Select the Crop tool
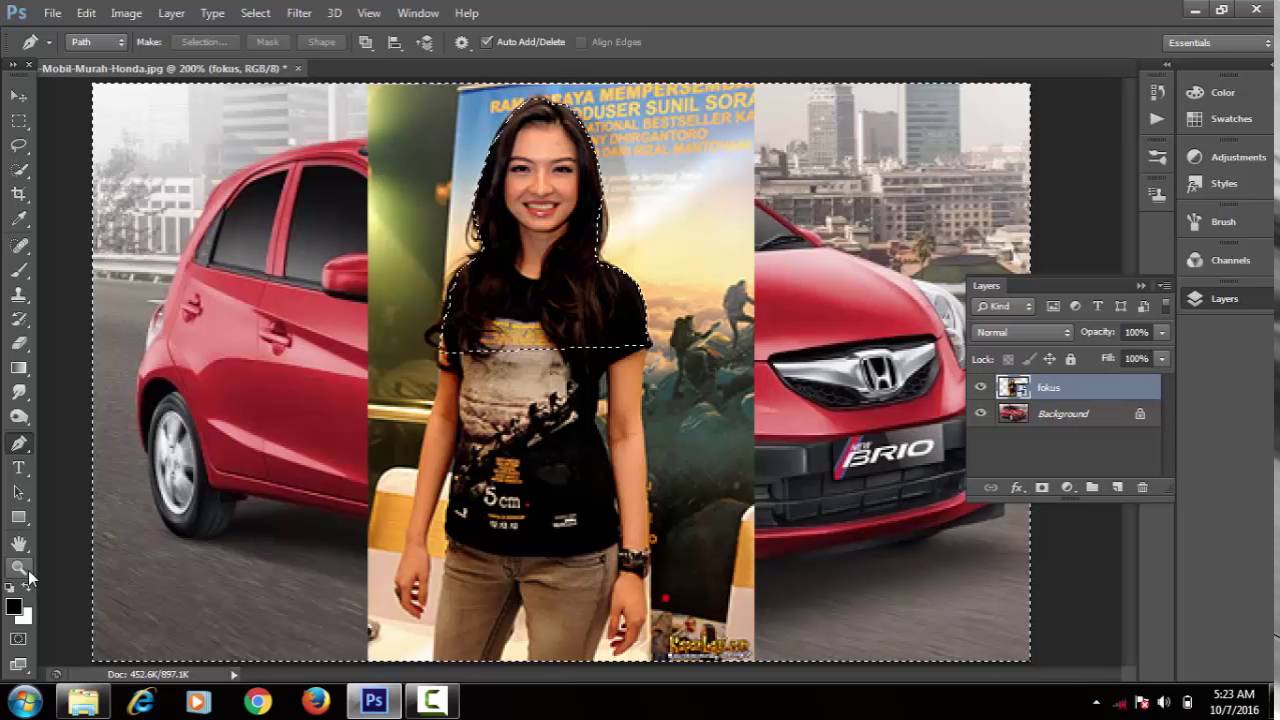This screenshot has height=720, width=1280. coord(19,195)
